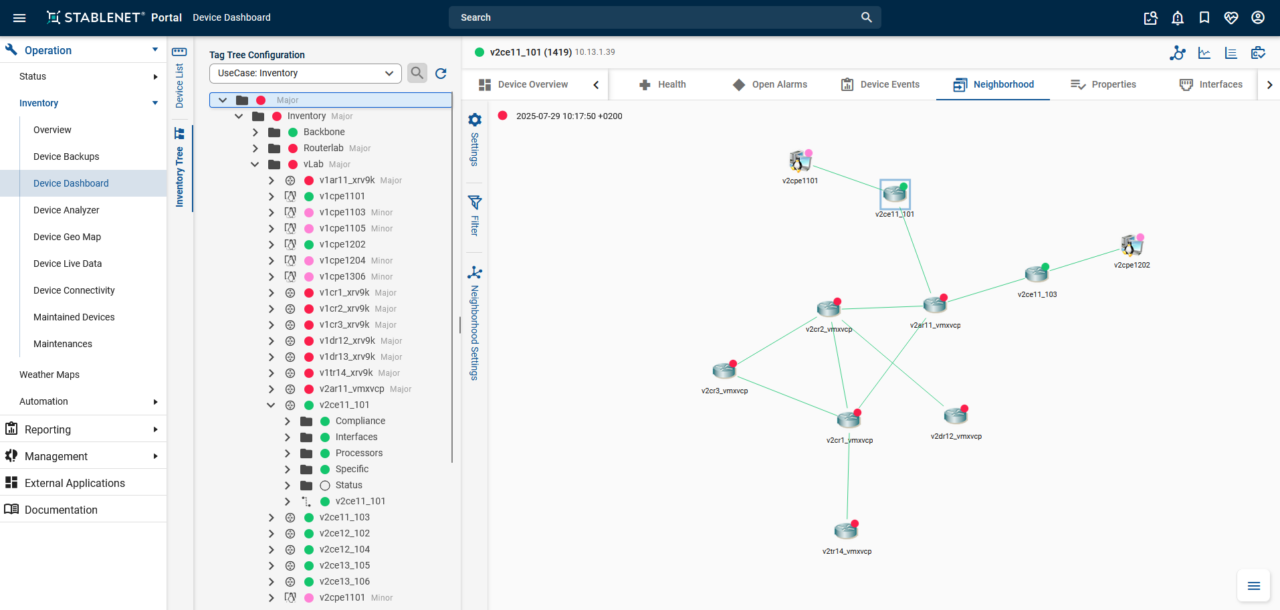This screenshot has width=1280, height=610.
Task: Collapse the v2ce11_101 device node
Action: 271,405
